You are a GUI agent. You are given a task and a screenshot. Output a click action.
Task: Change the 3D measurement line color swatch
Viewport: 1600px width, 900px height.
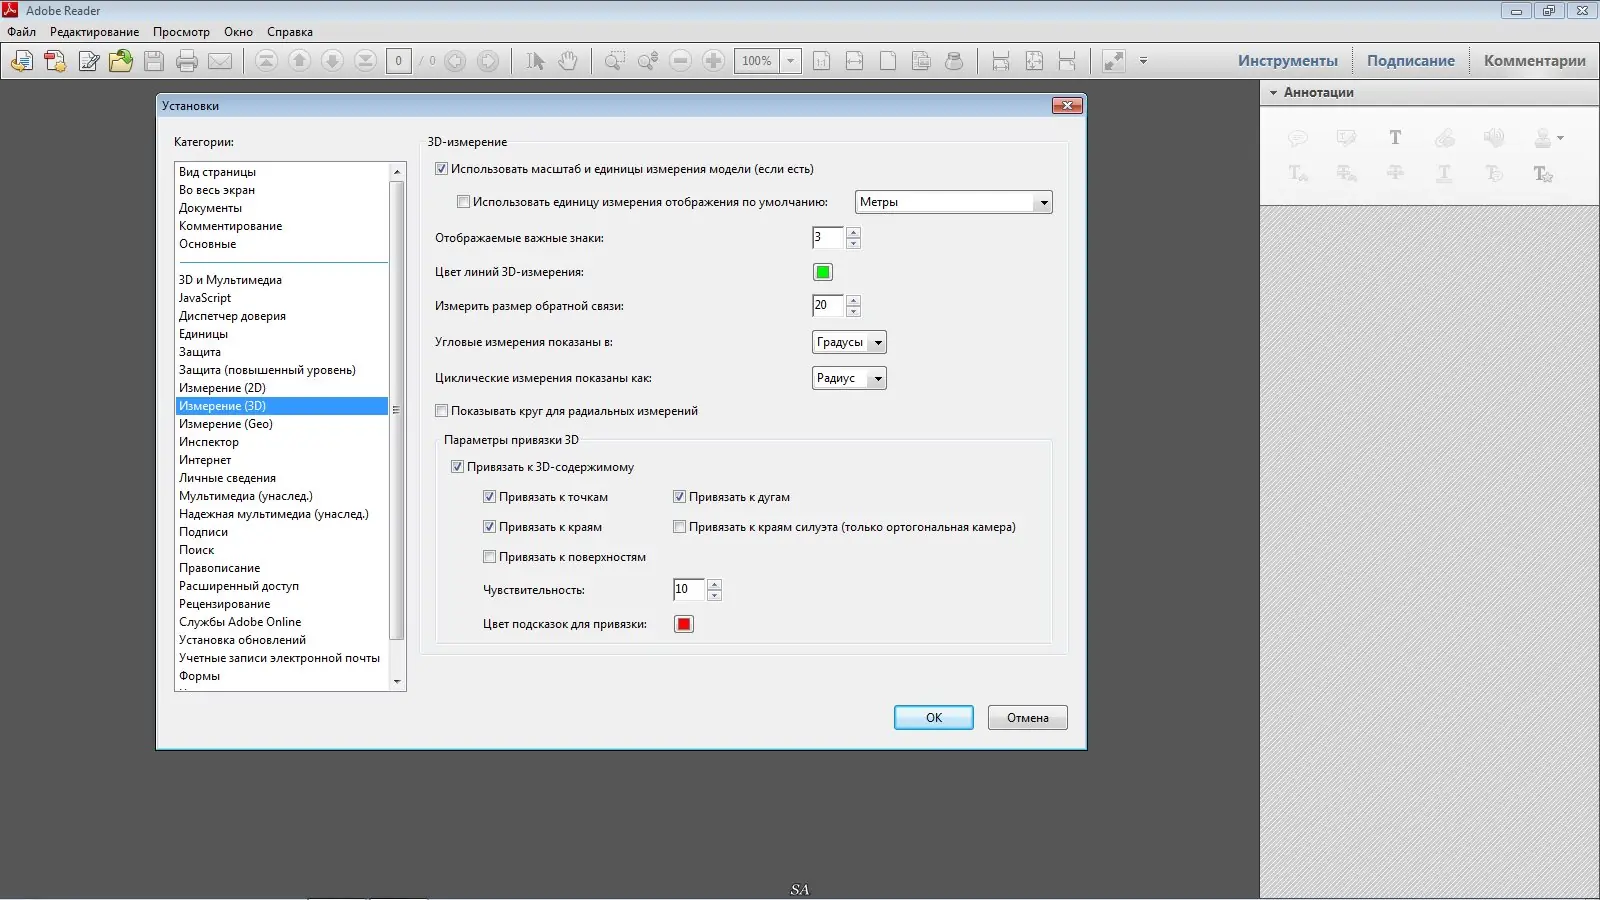pyautogui.click(x=822, y=271)
